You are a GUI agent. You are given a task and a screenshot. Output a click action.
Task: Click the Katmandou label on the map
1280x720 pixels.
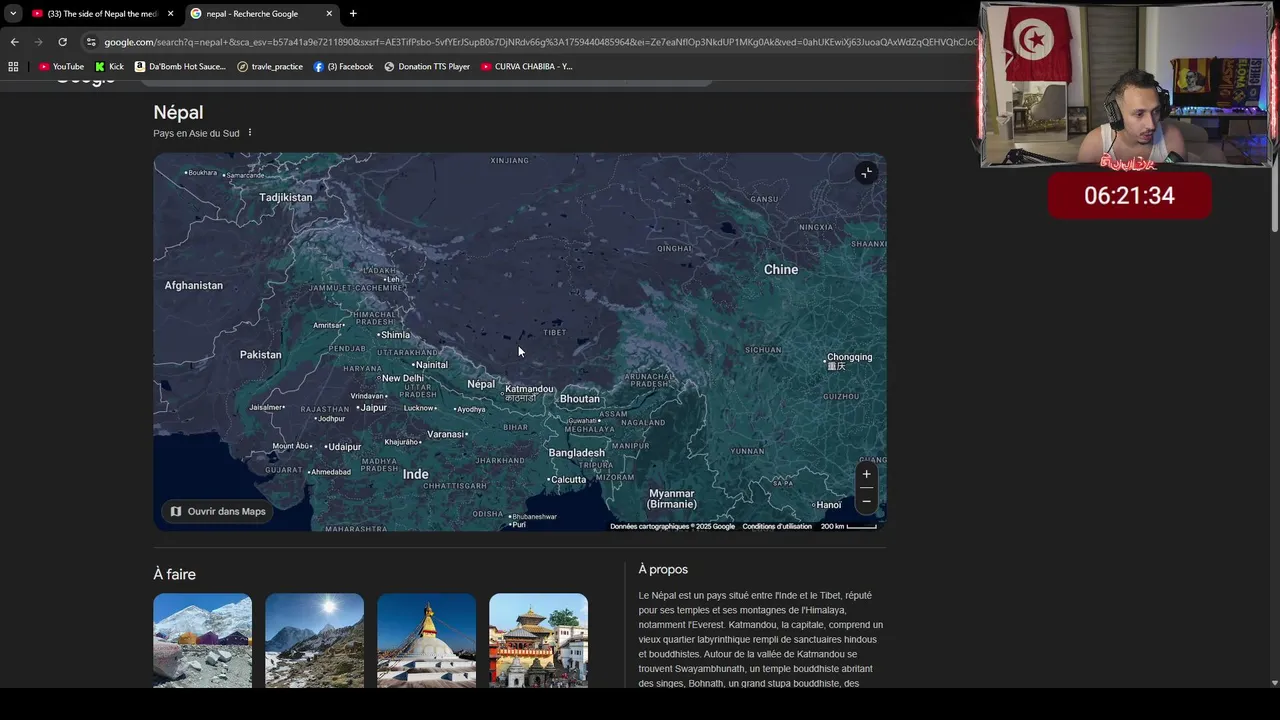pyautogui.click(x=529, y=389)
